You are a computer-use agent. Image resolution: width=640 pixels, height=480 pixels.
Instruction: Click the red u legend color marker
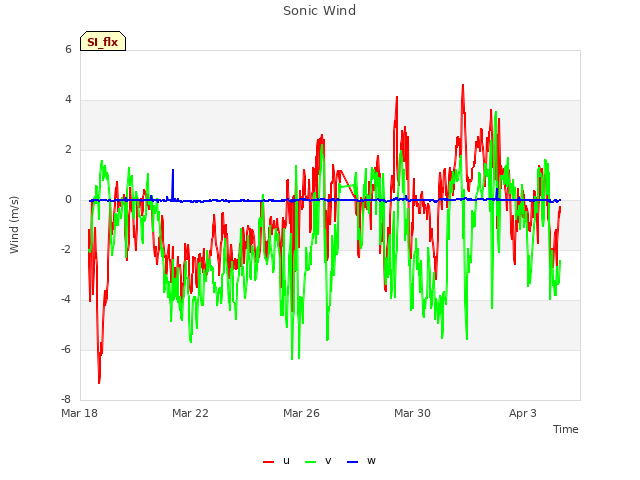(268, 462)
